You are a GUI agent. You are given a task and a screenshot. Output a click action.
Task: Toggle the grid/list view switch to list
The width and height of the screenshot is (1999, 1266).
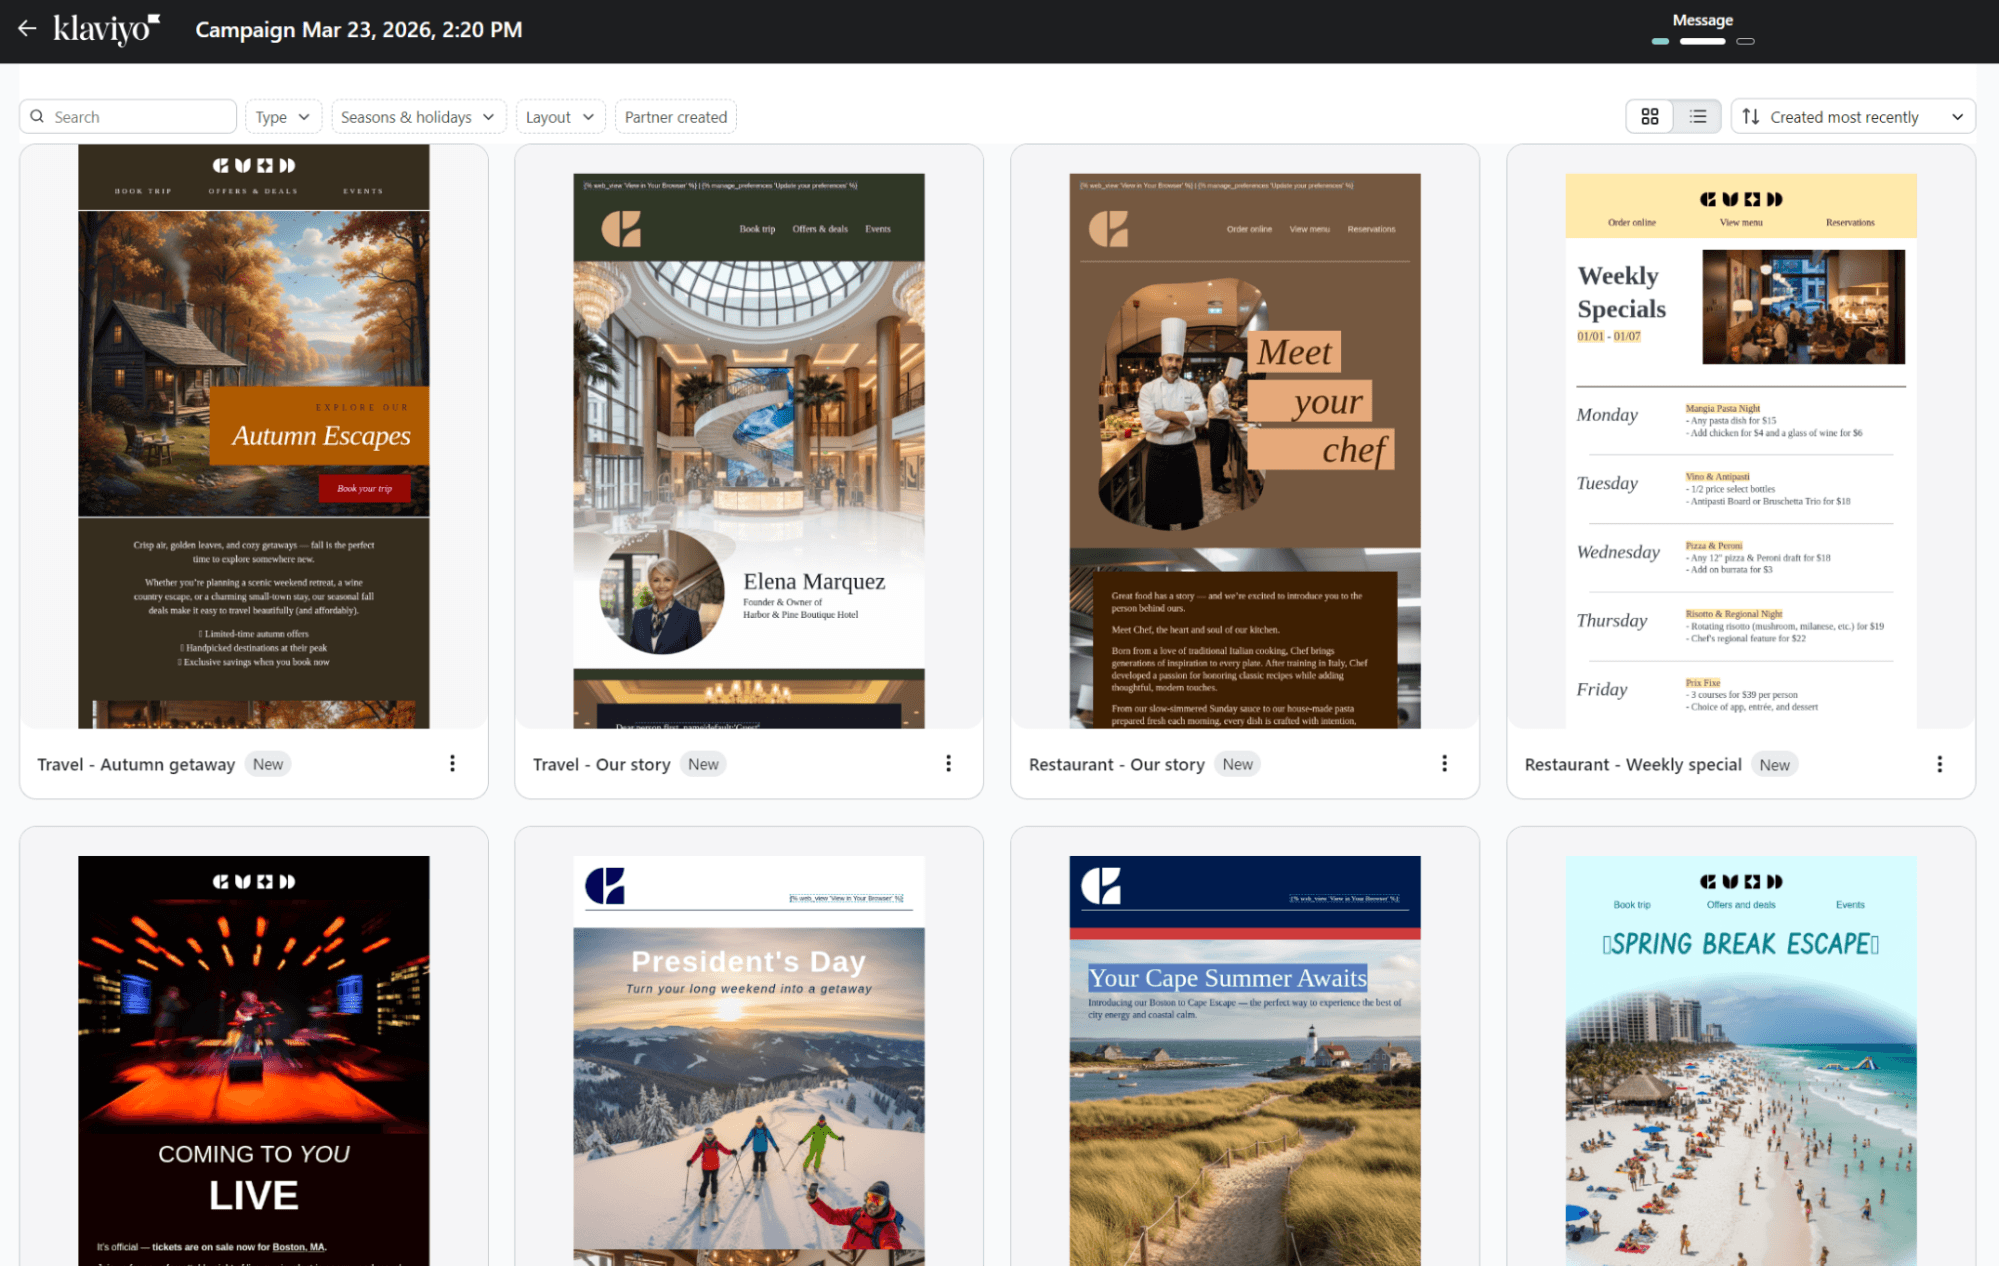(x=1697, y=116)
